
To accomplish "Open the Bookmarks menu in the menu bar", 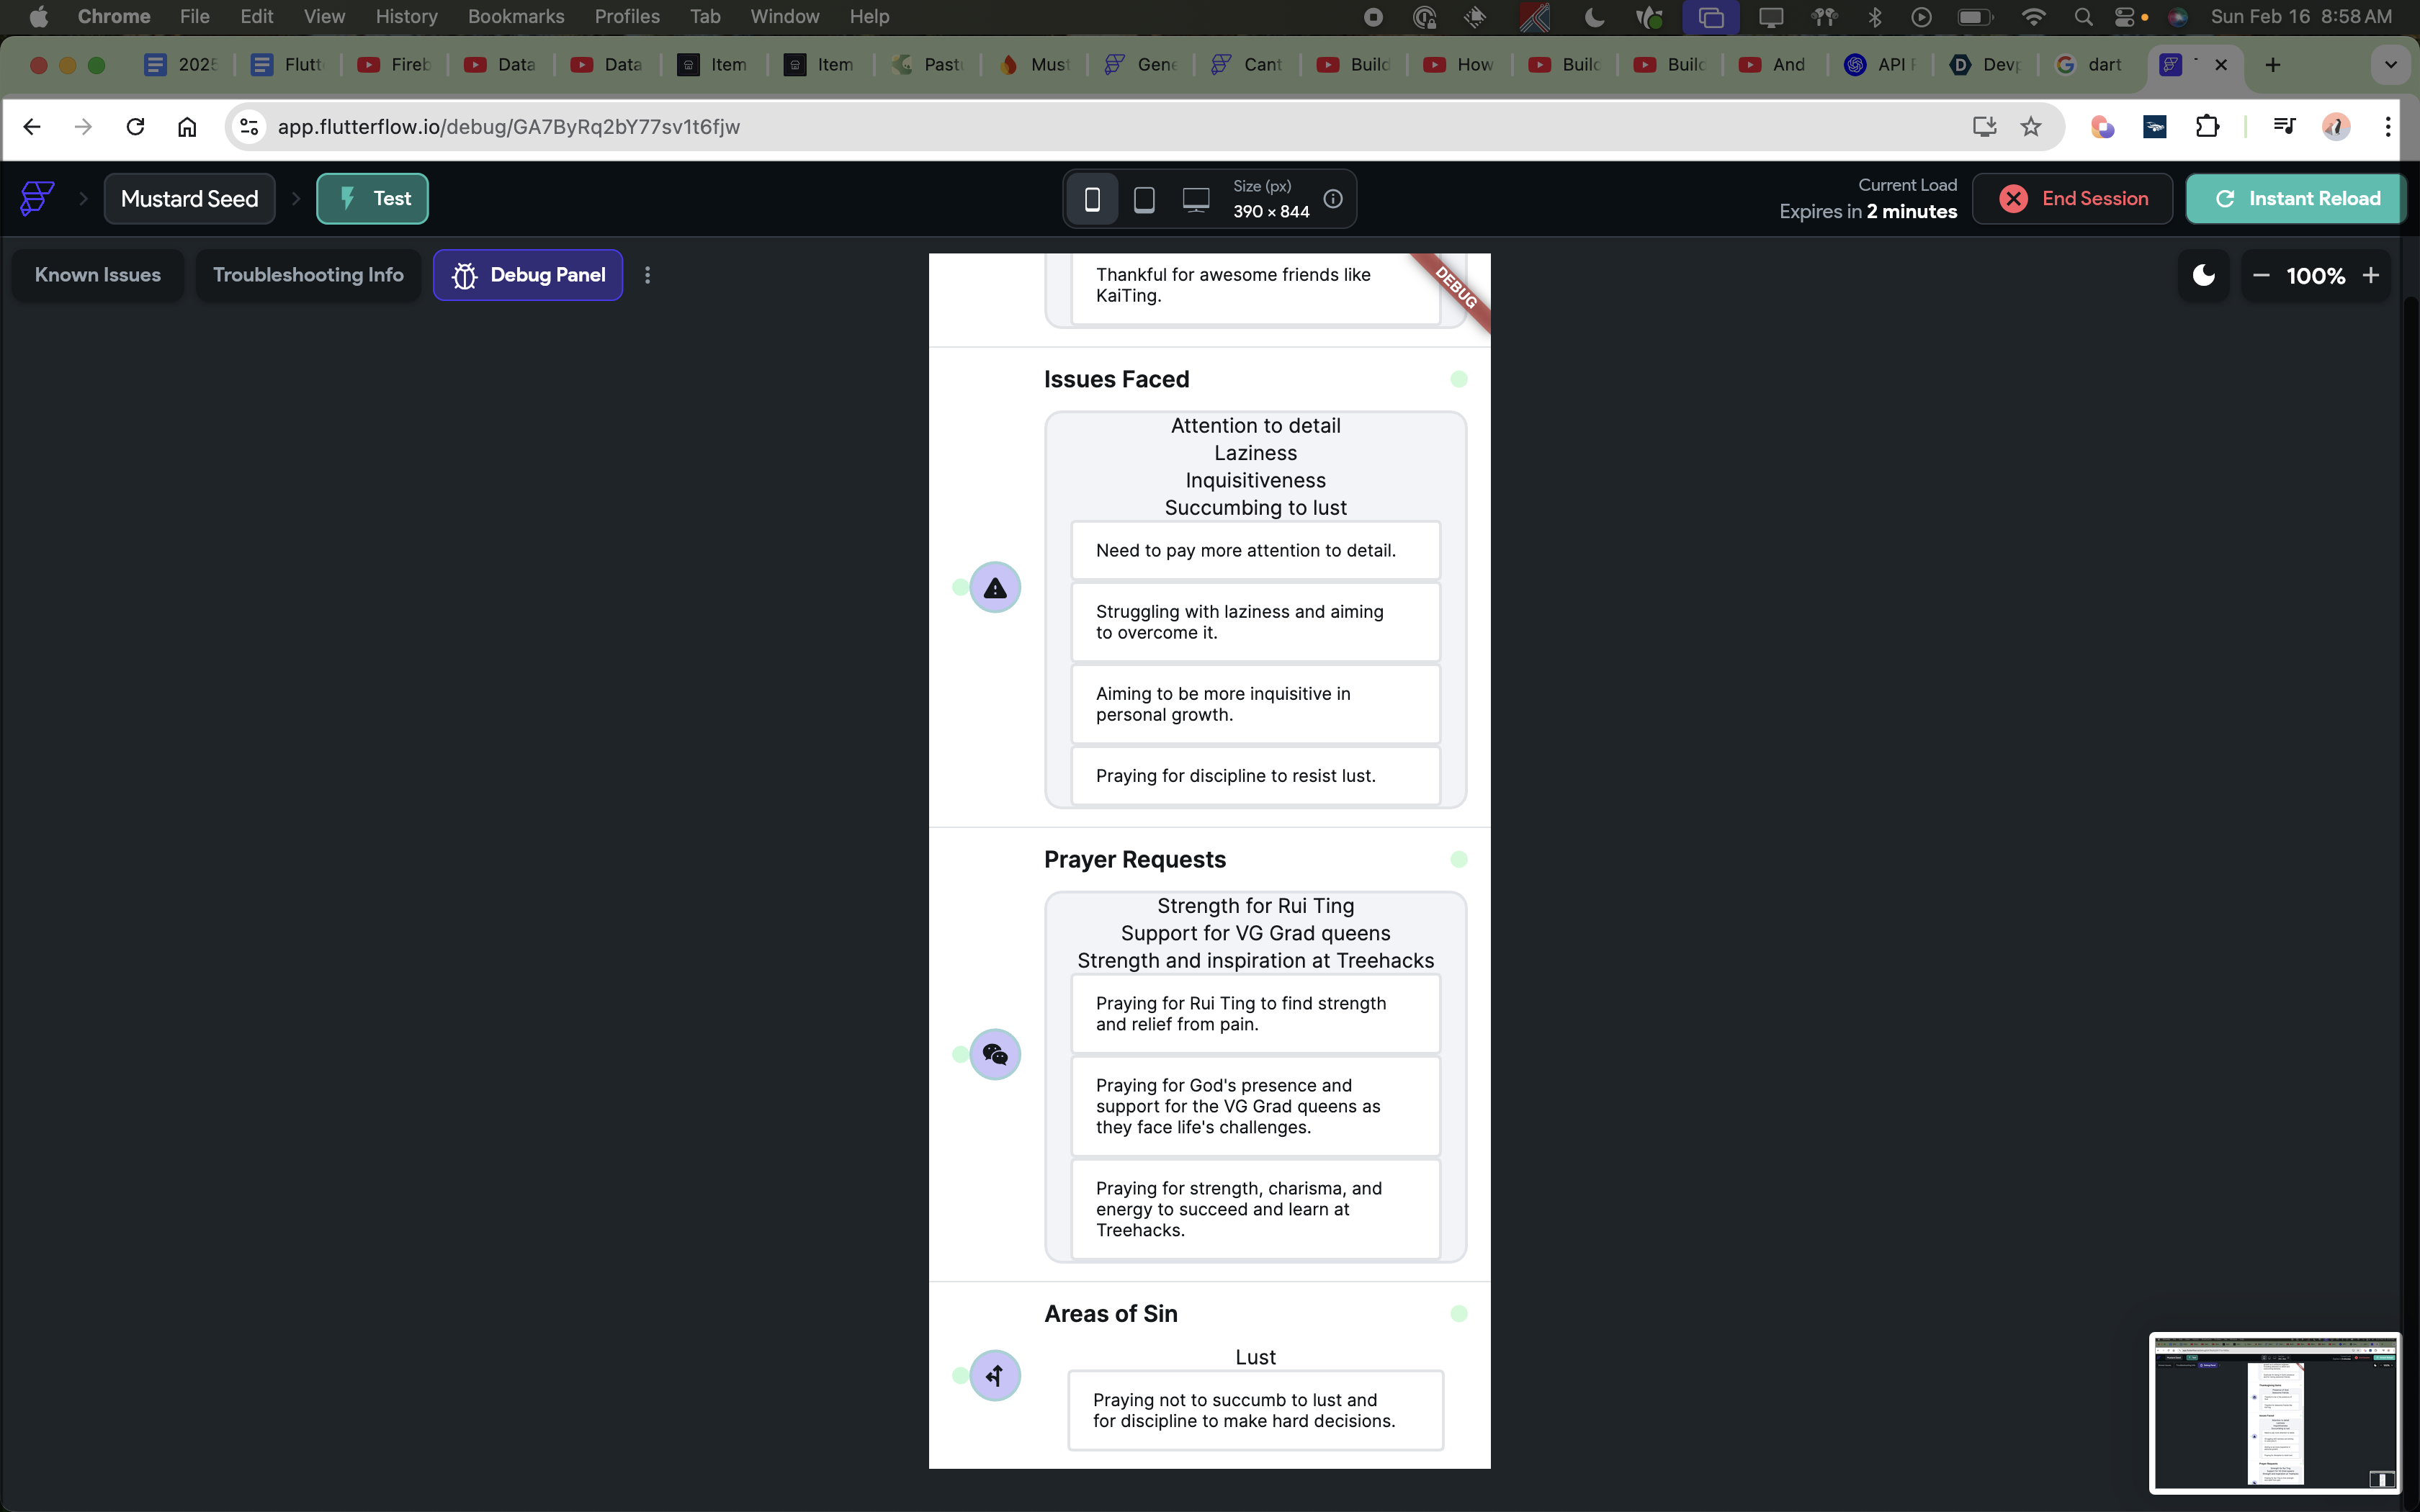I will [515, 16].
